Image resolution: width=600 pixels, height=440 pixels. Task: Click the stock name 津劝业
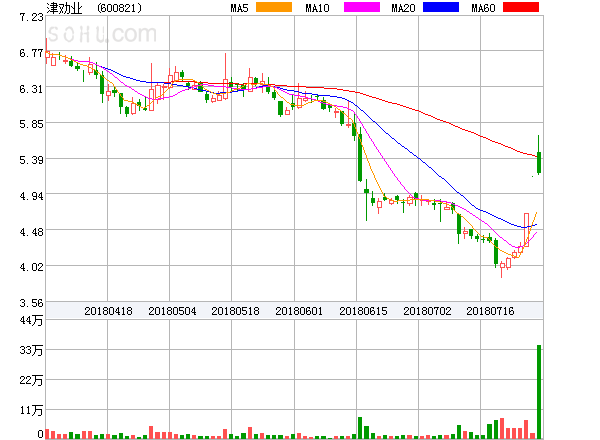[64, 8]
